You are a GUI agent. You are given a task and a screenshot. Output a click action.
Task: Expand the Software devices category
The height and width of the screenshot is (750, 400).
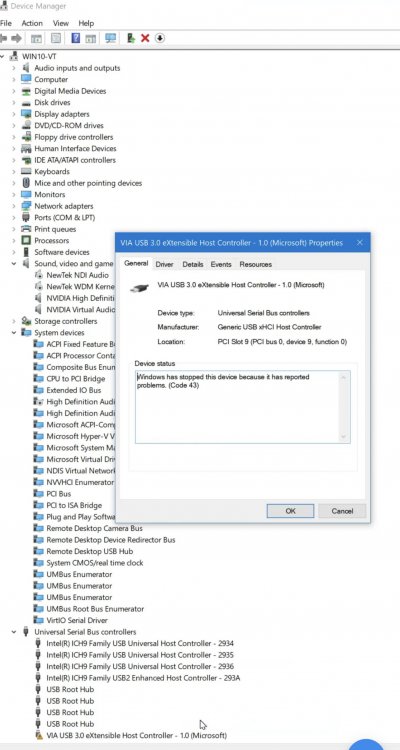(x=14, y=252)
